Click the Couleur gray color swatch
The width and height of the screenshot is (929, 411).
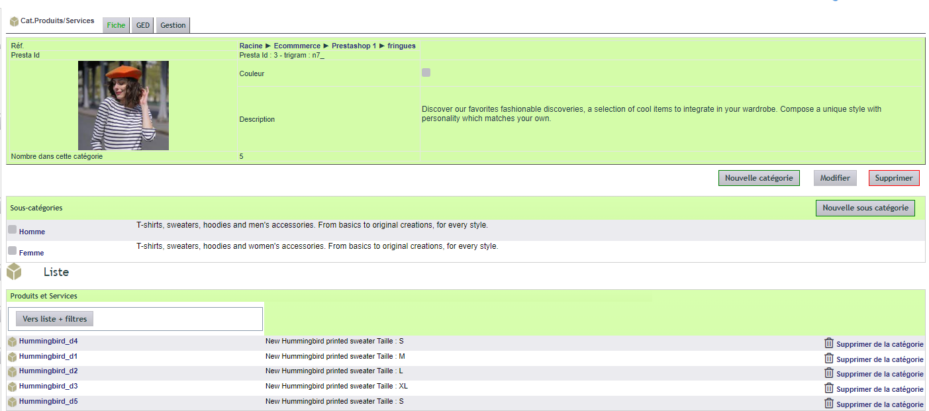[x=426, y=73]
